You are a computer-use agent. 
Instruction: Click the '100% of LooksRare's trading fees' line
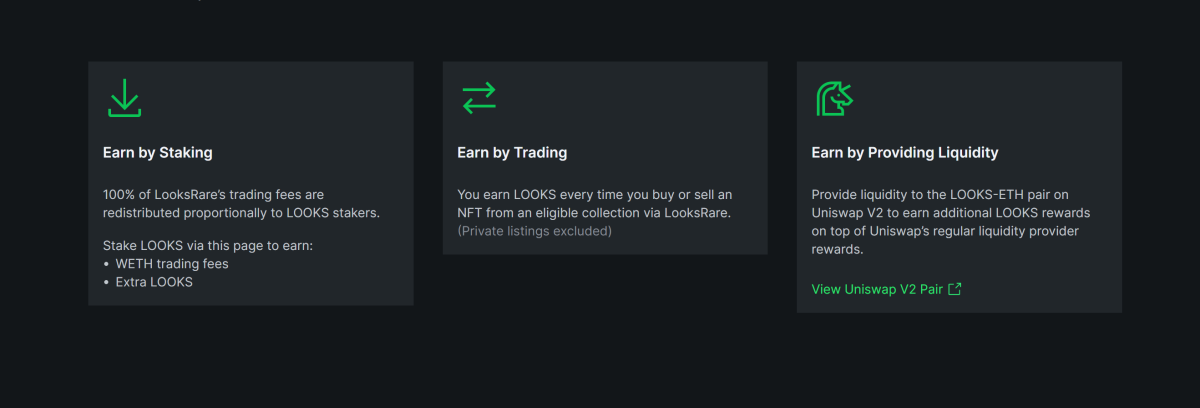213,194
